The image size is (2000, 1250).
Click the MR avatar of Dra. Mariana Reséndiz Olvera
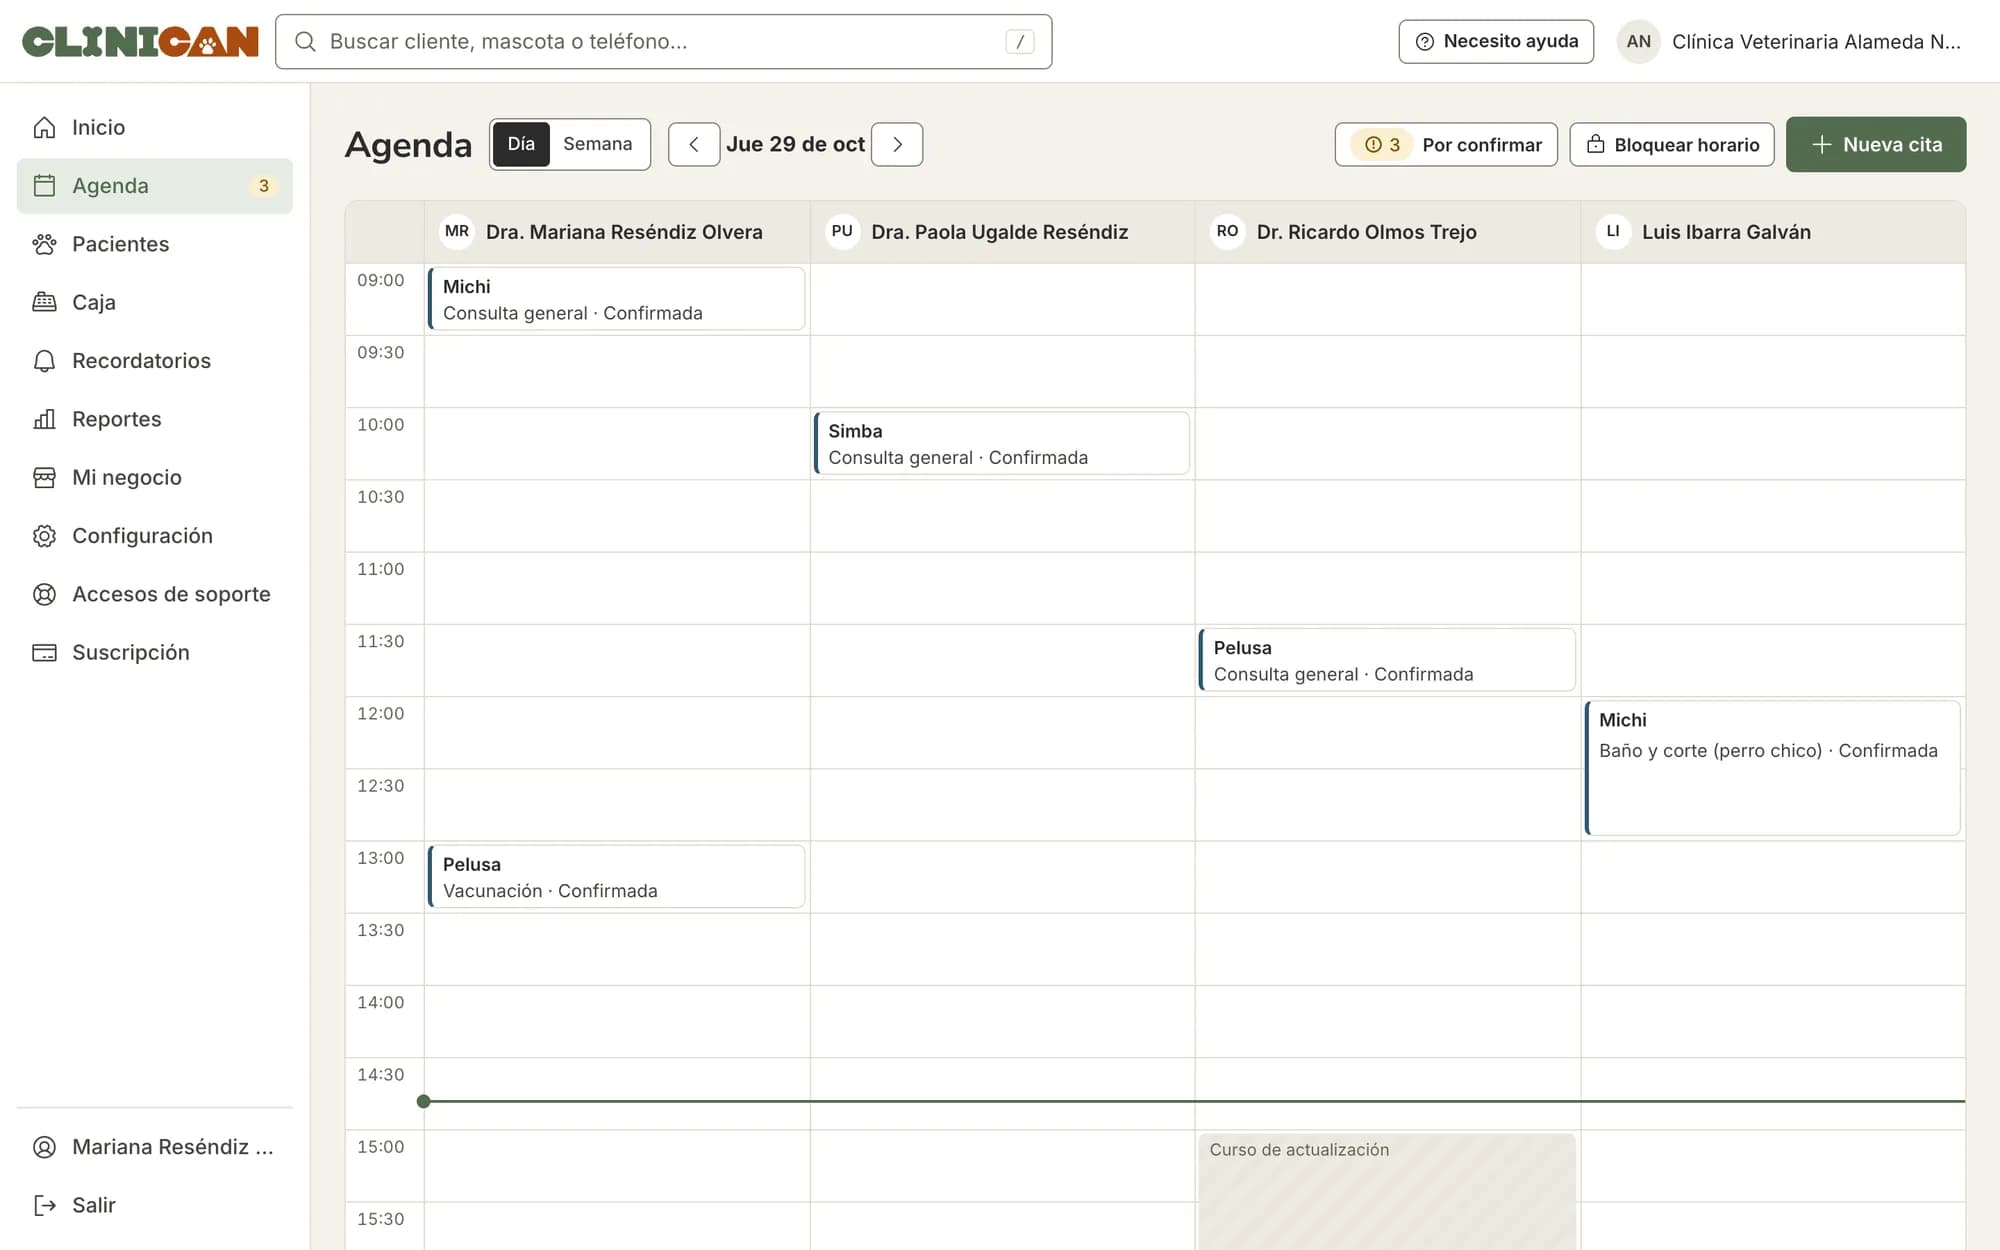457,232
